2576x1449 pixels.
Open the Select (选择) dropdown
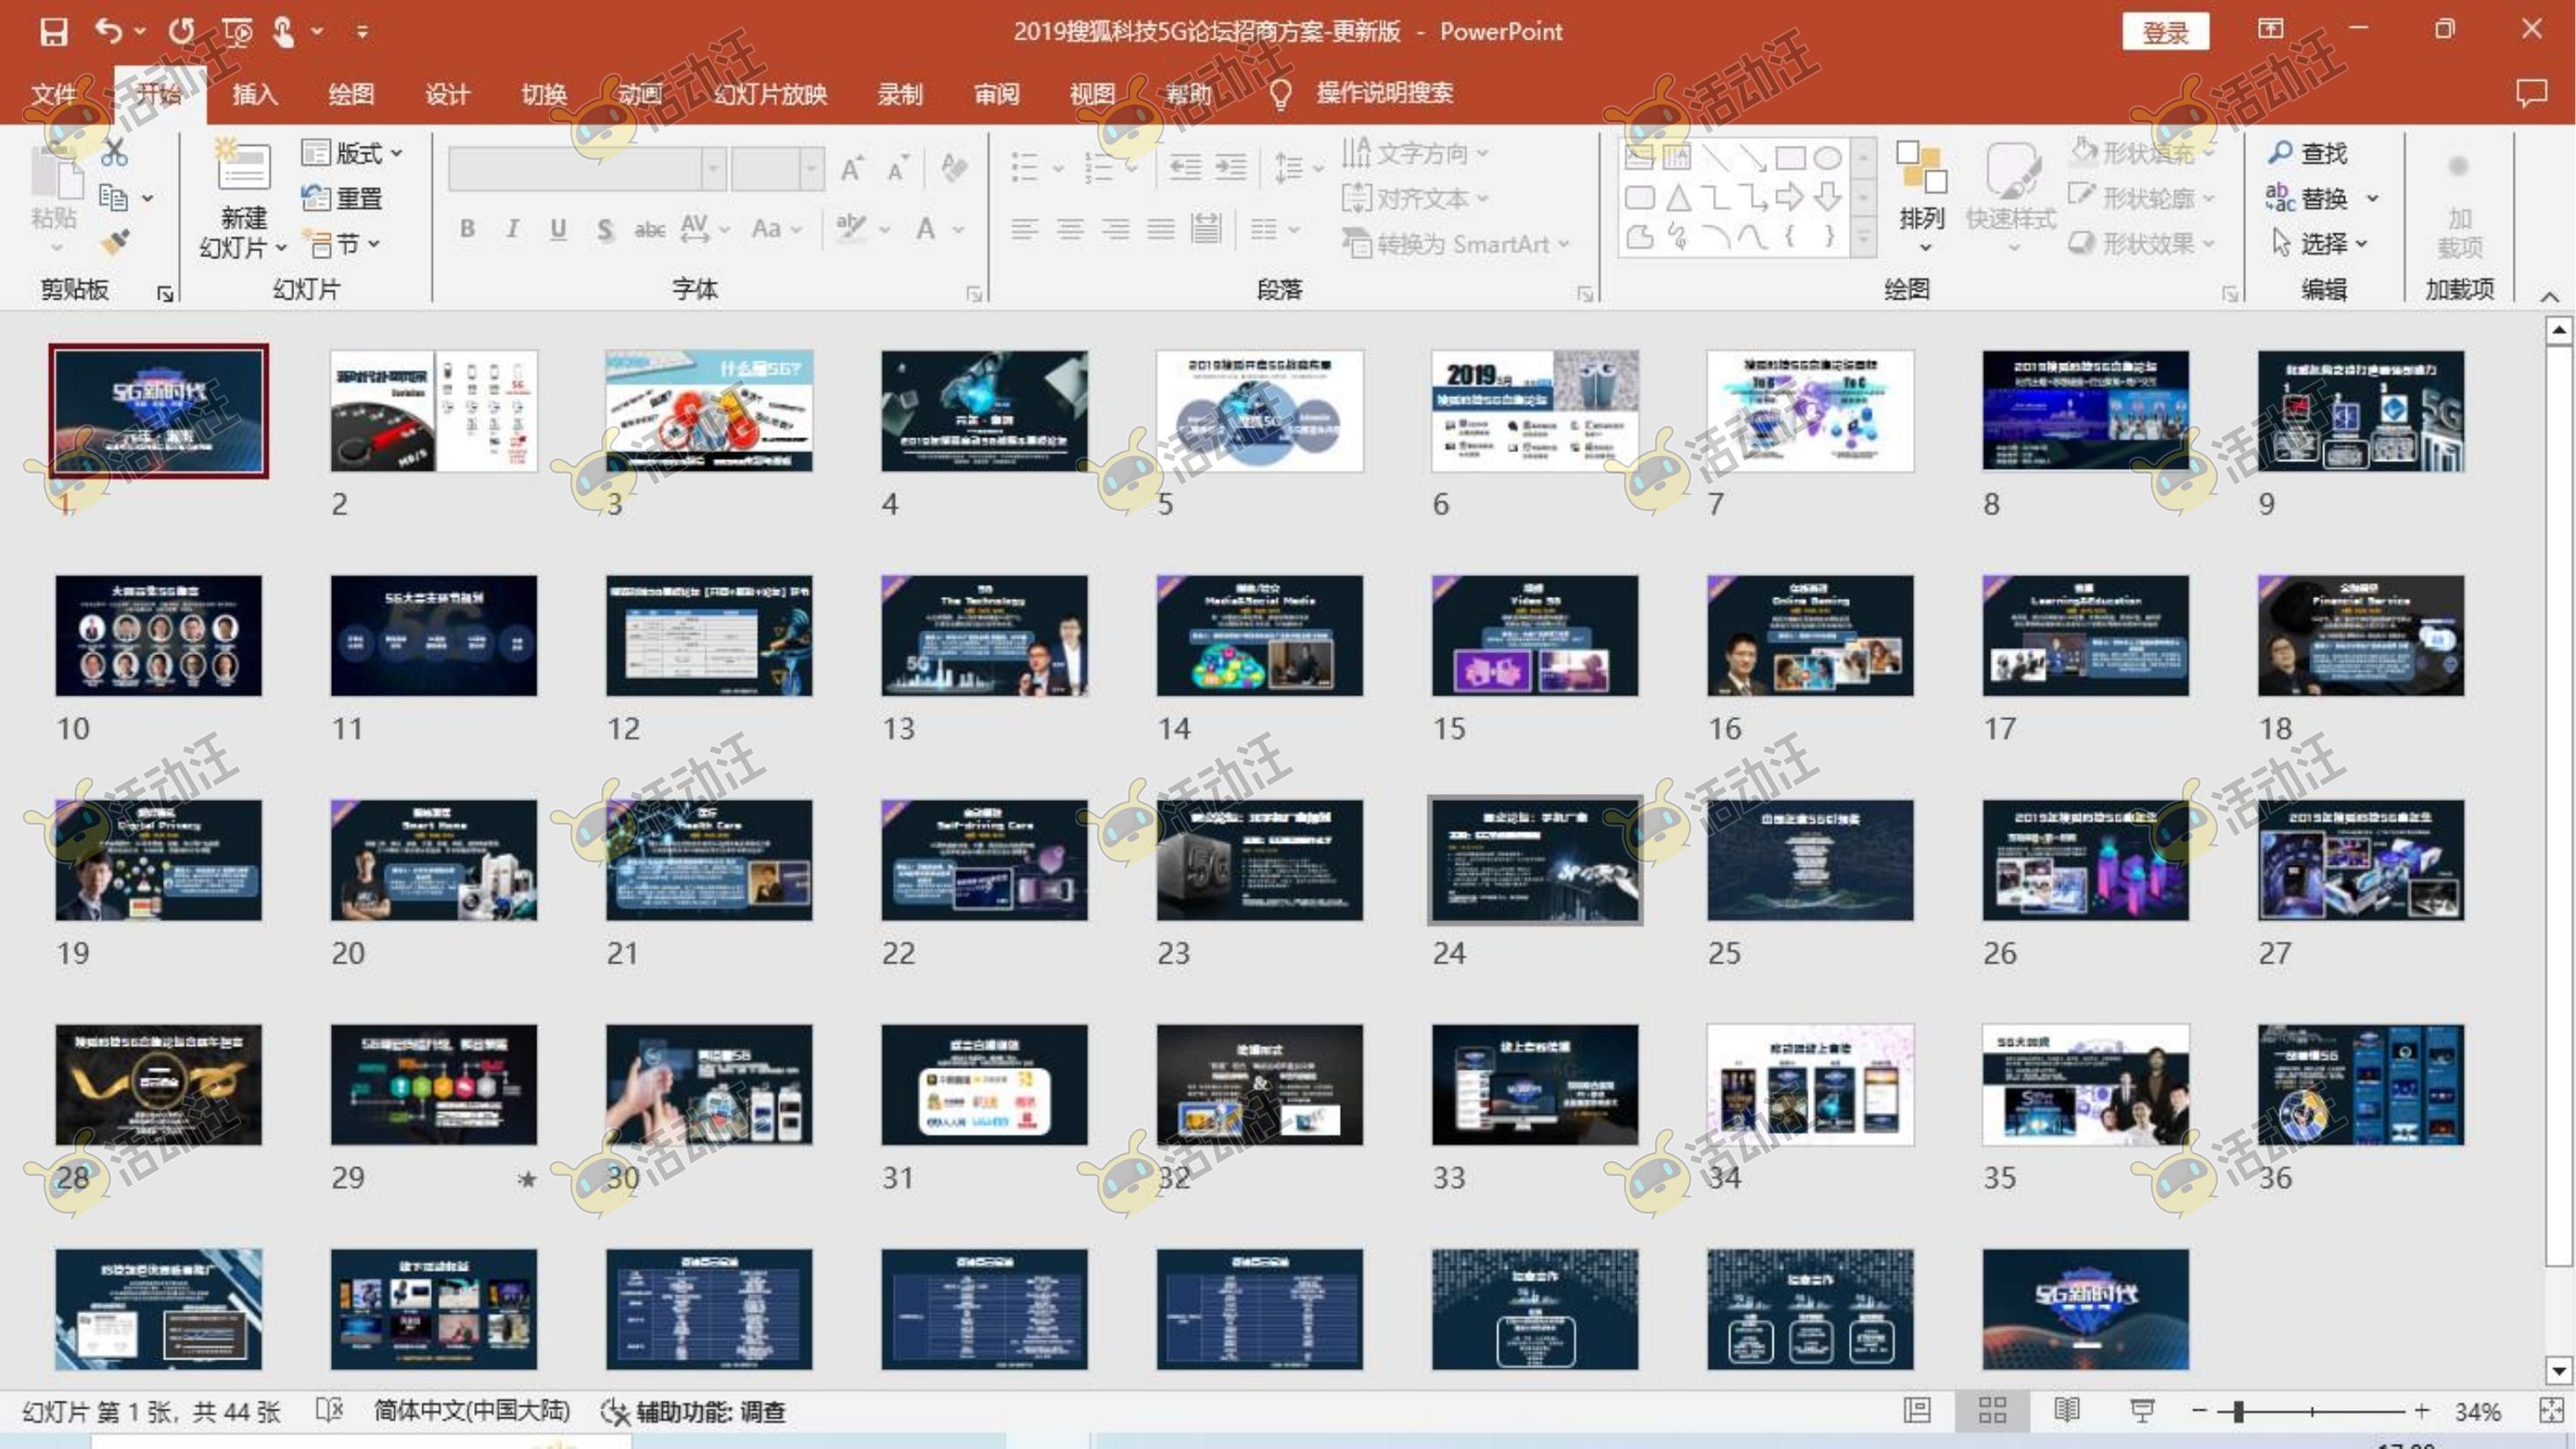2320,243
